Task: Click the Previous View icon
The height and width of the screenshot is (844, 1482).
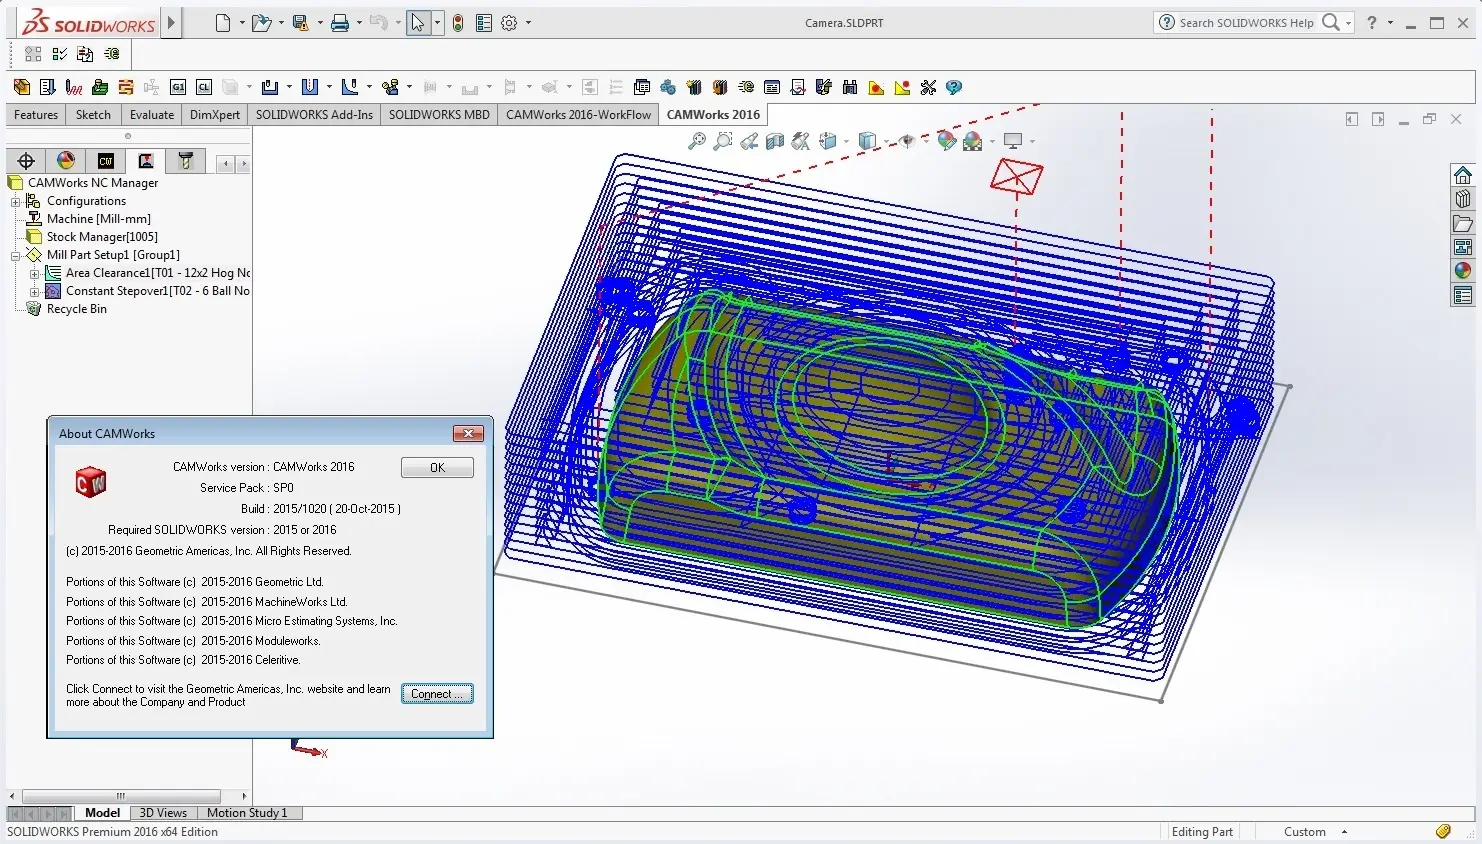Action: [749, 141]
